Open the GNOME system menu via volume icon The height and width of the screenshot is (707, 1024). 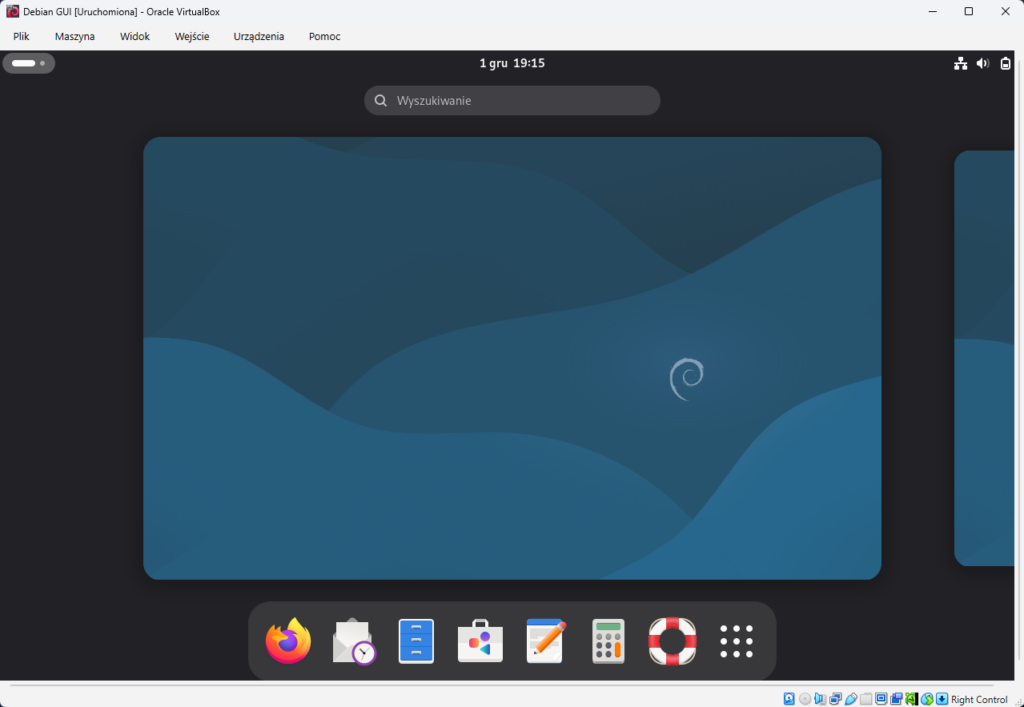click(x=982, y=63)
